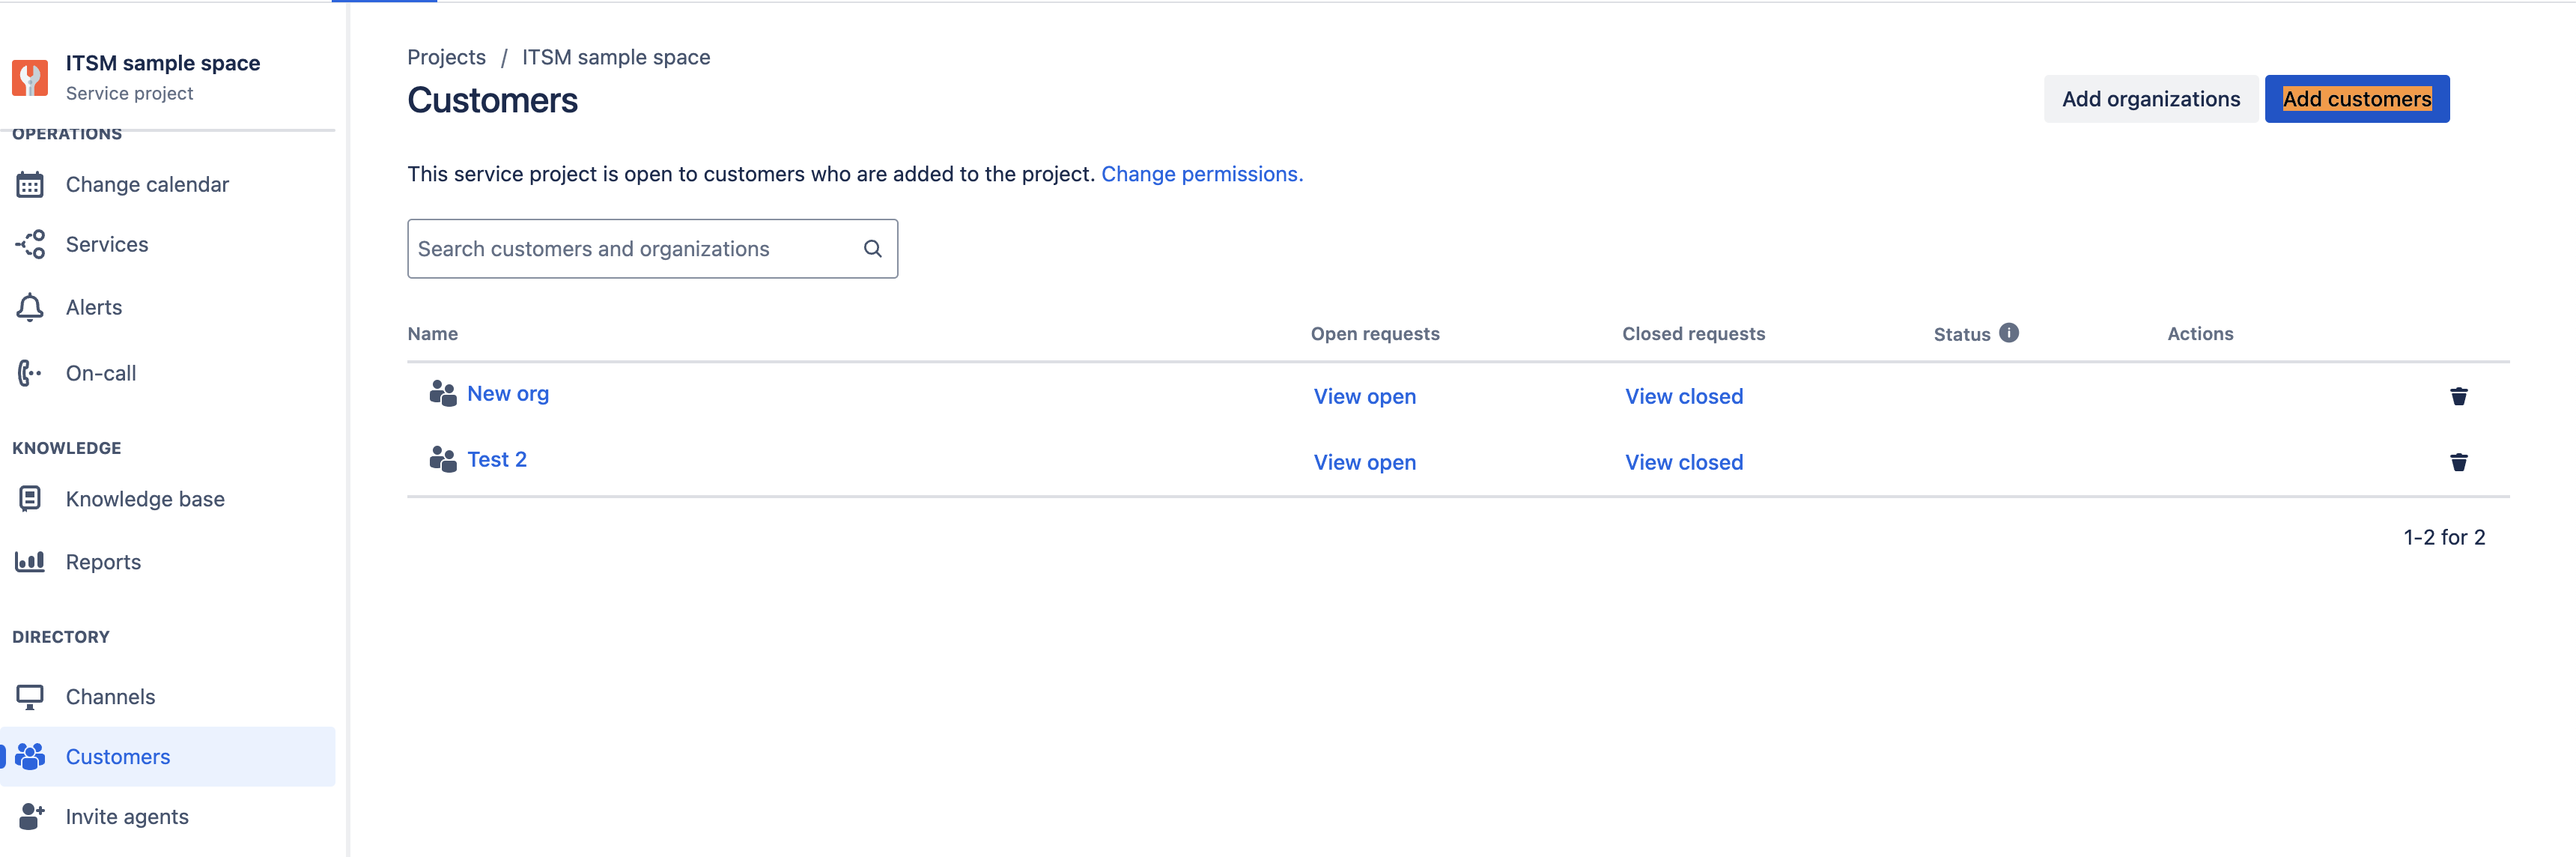
Task: View closed requests for New org
Action: 1683,397
